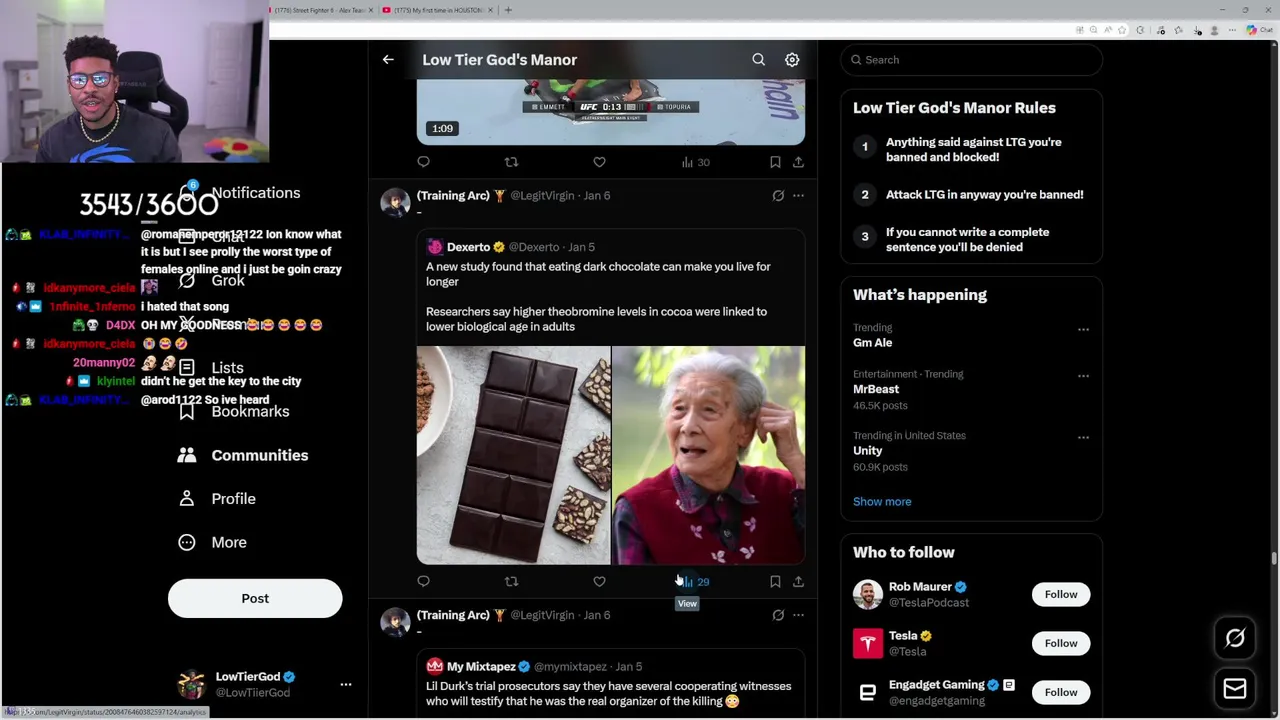
Task: Follow Tesla
Action: tap(1061, 643)
